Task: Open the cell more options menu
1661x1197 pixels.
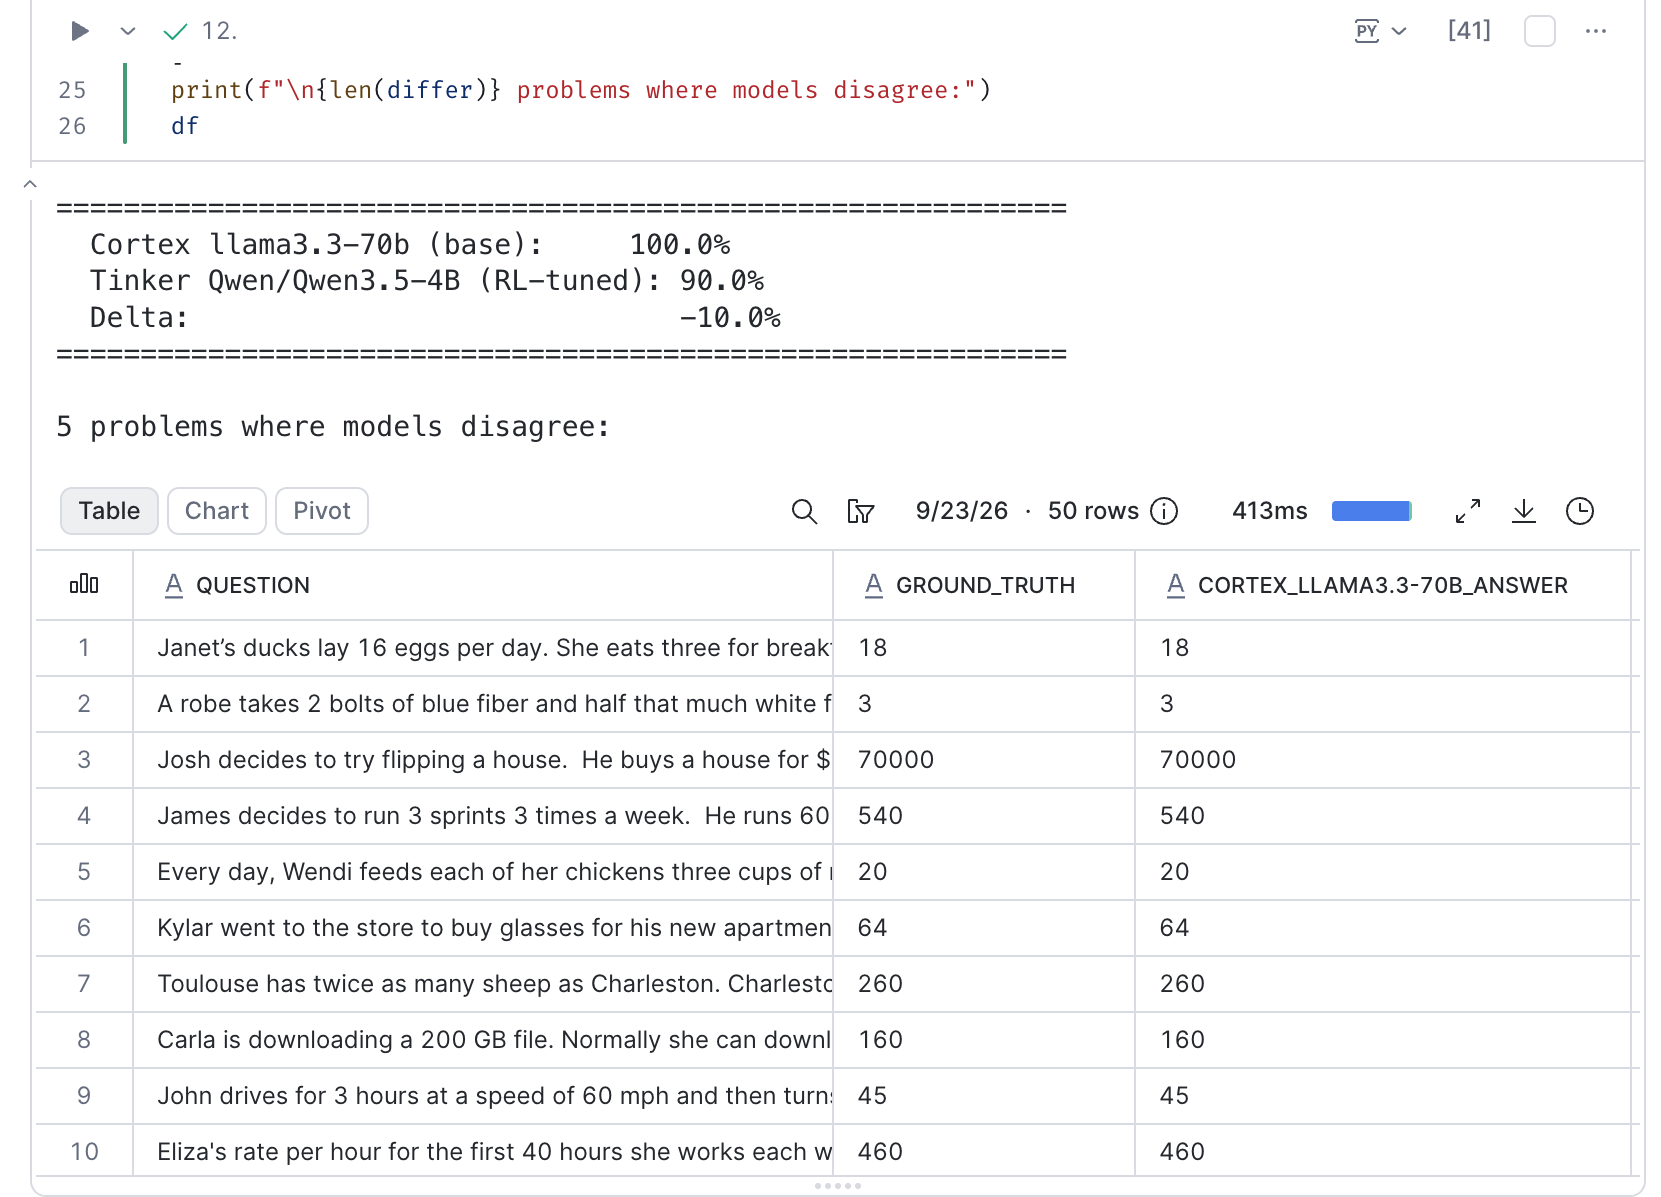Action: (x=1595, y=31)
